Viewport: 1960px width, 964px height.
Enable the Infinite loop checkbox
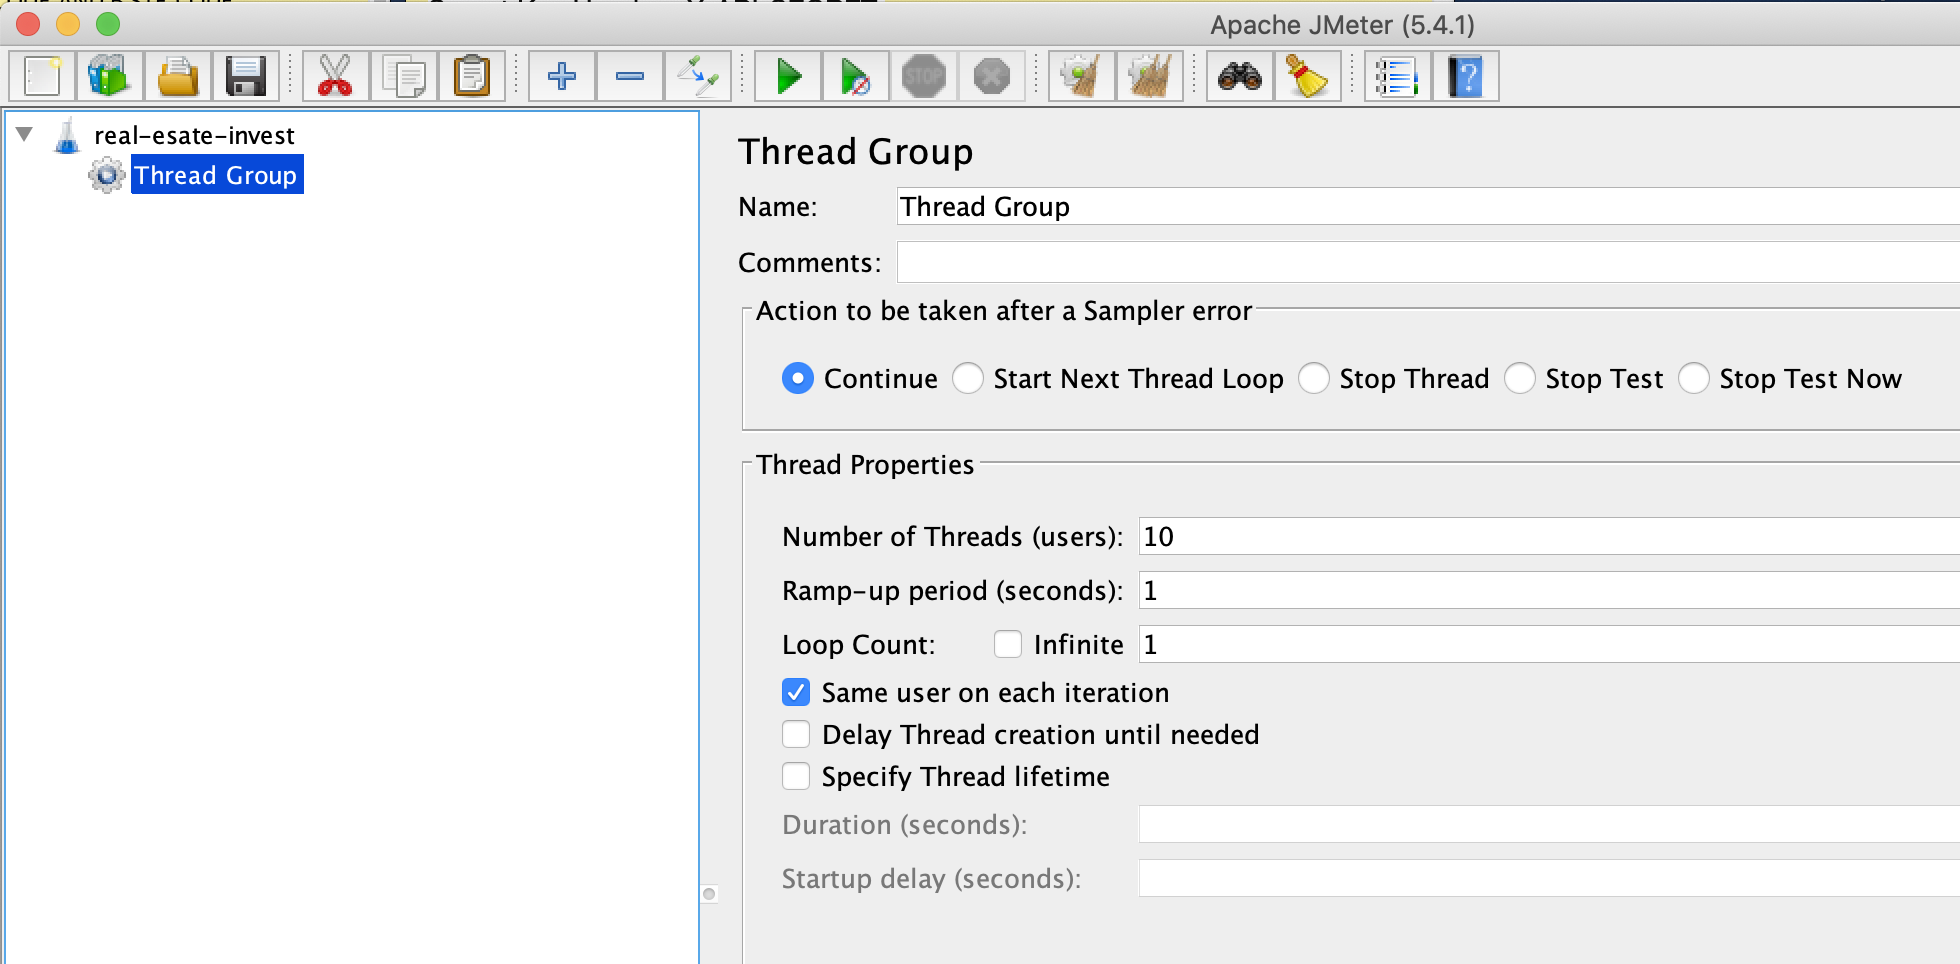(x=1008, y=644)
